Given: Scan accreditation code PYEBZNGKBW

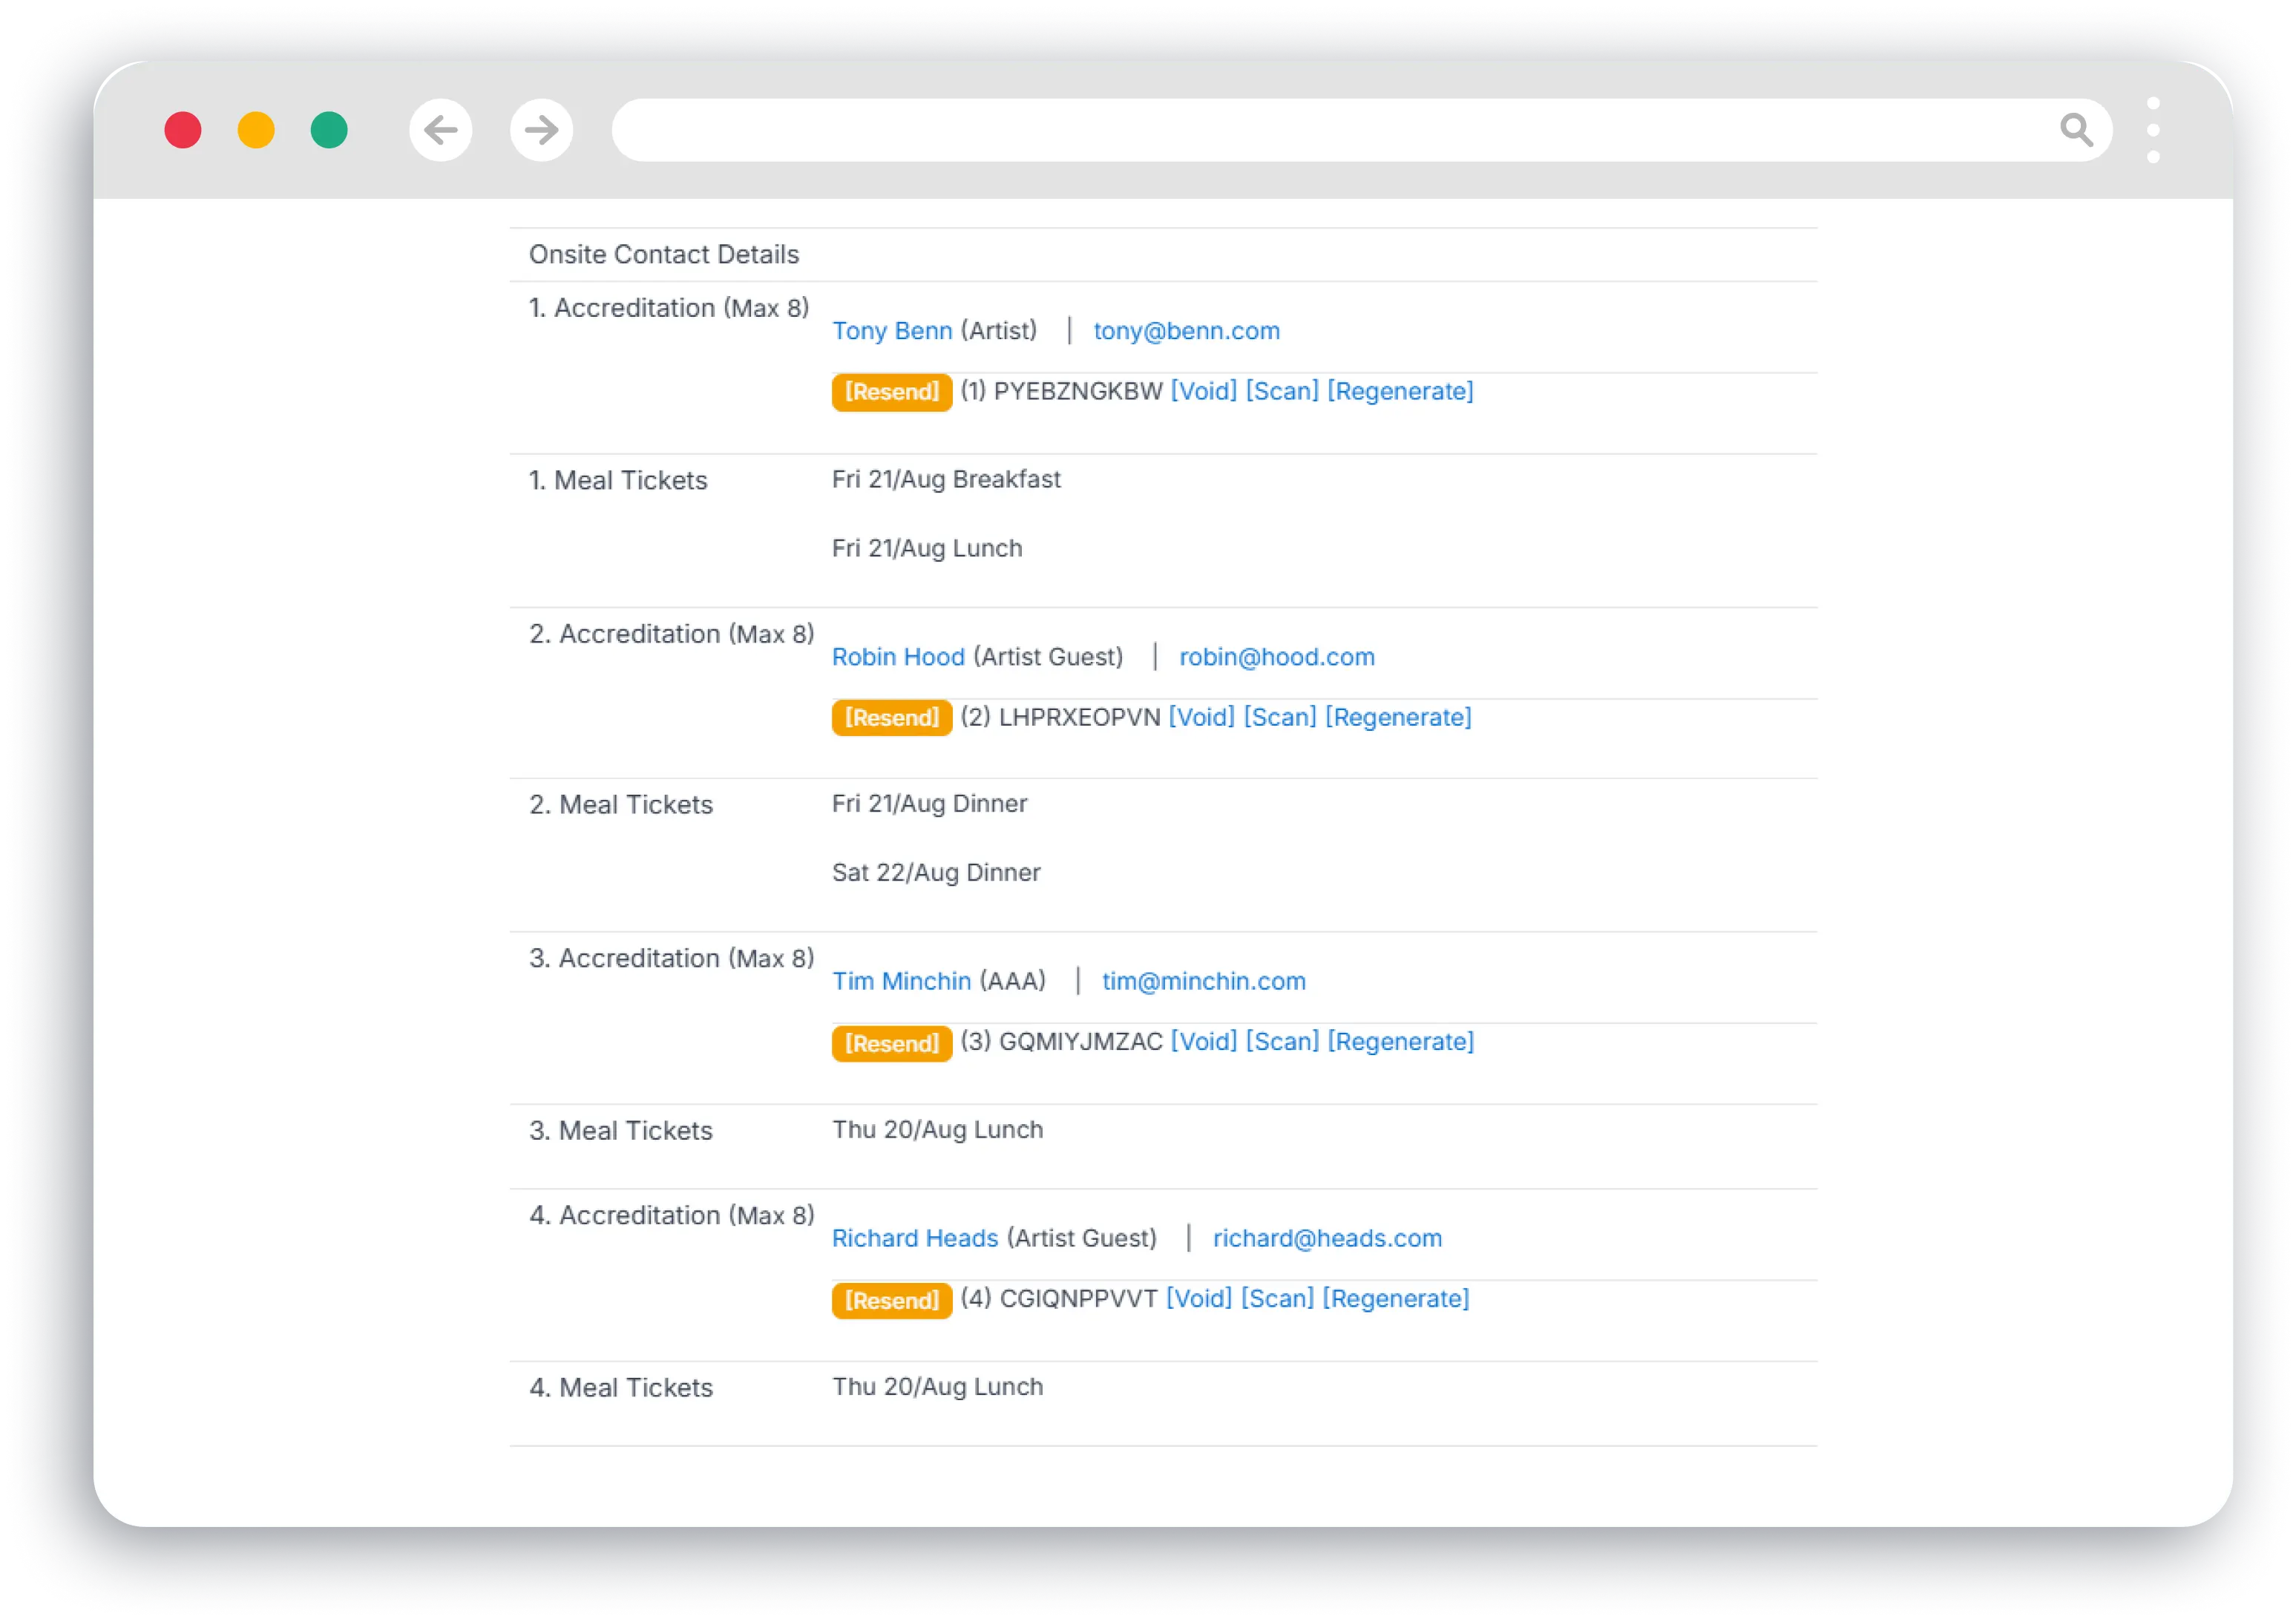Looking at the screenshot, I should (1281, 391).
